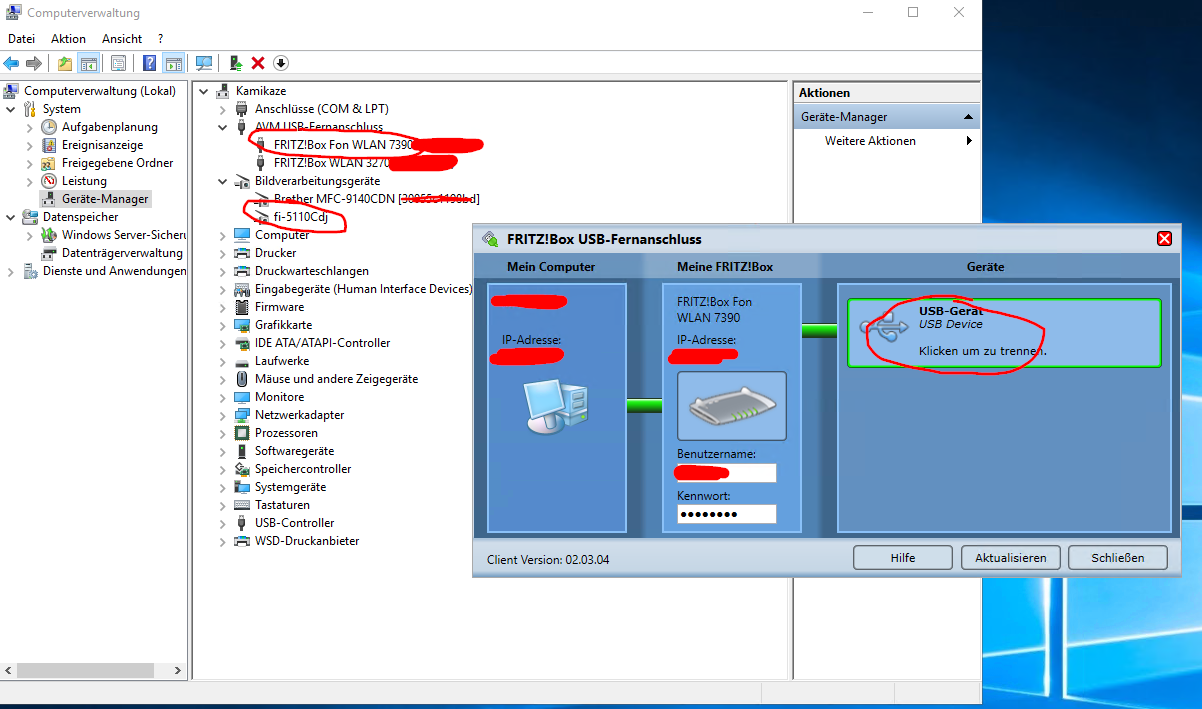Collapse the Geräte-Manager actions section
Screen dimensions: 1202x709
coord(968,117)
